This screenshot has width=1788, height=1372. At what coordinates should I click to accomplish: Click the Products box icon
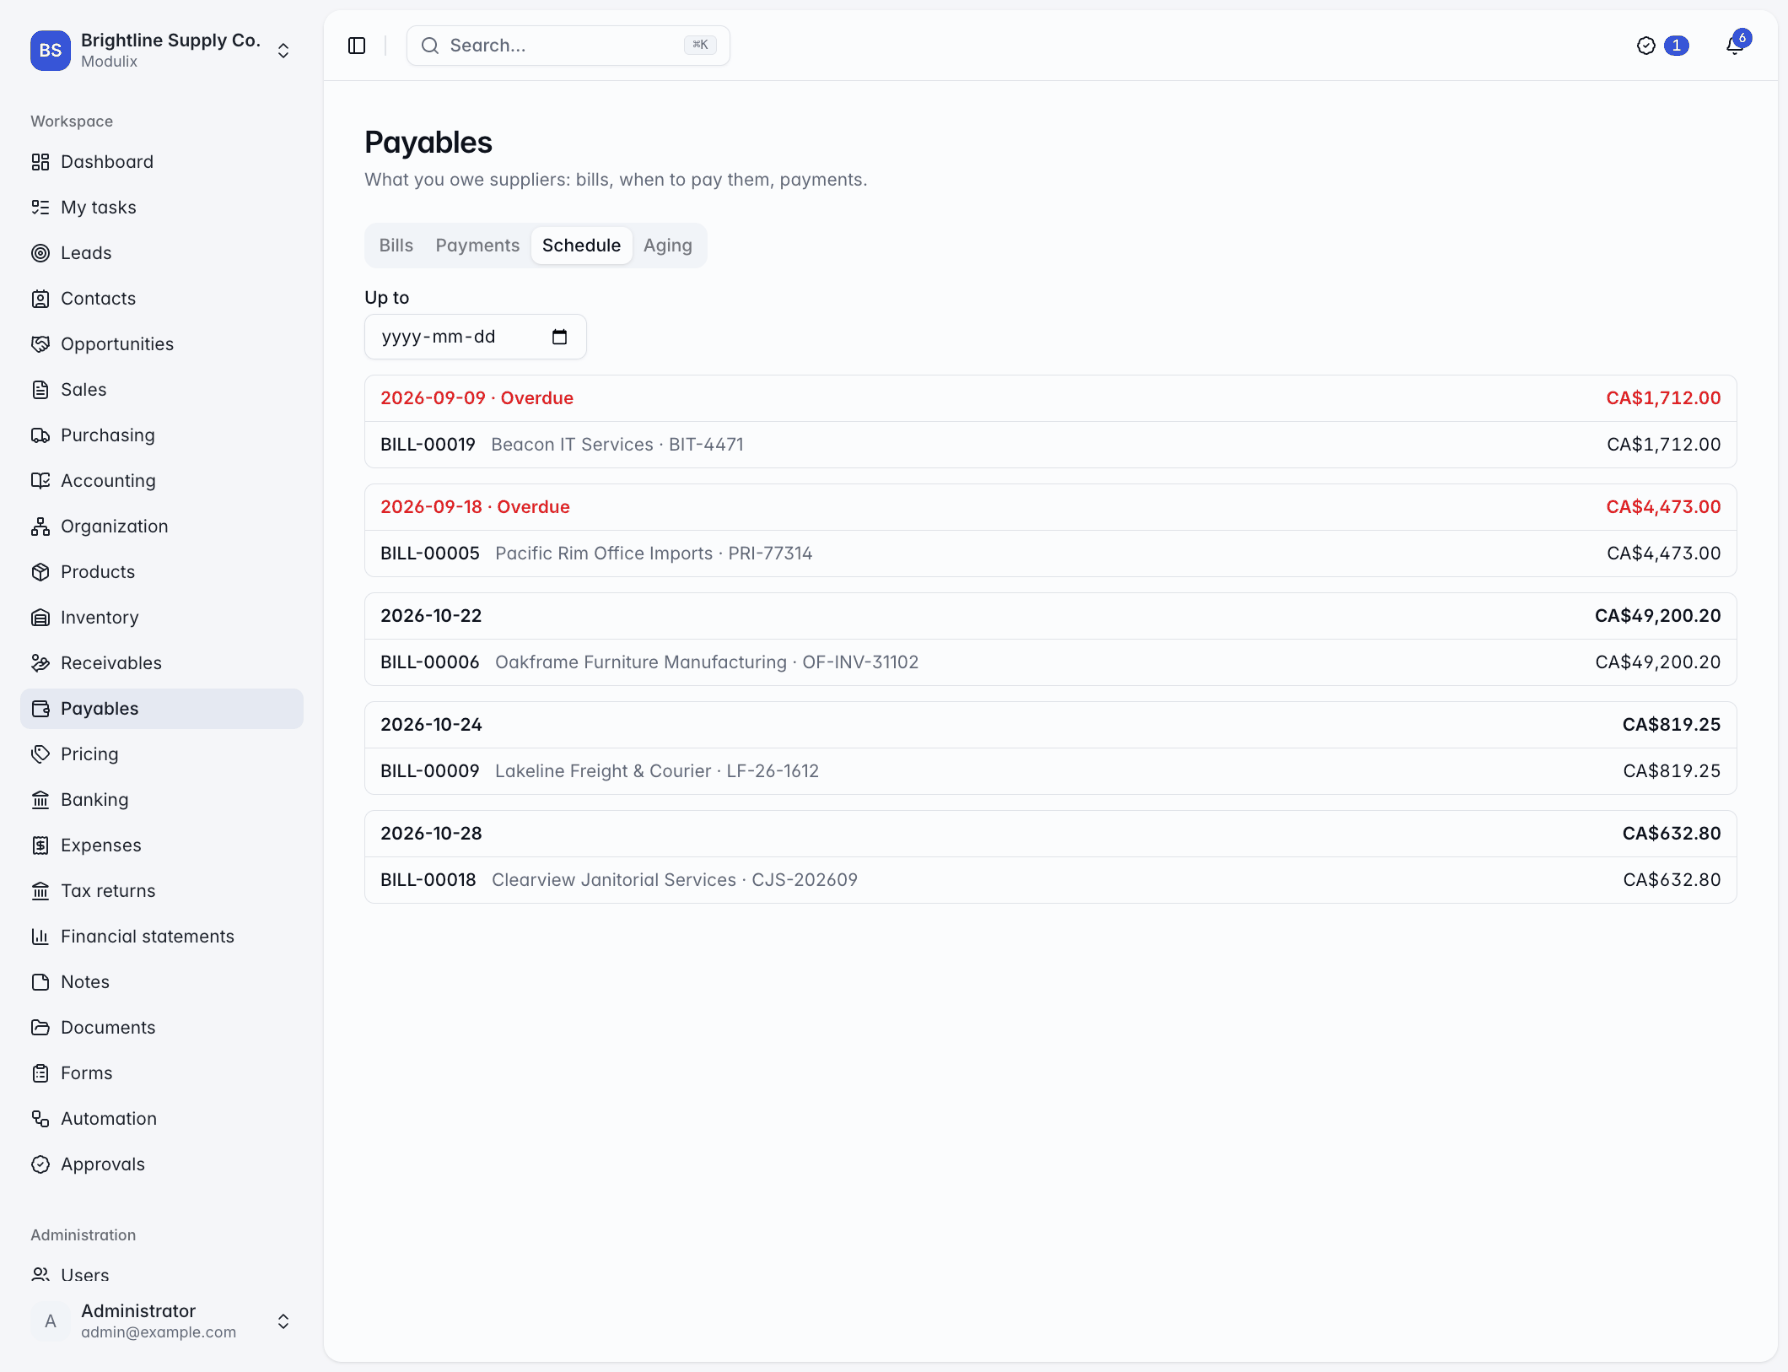point(40,572)
